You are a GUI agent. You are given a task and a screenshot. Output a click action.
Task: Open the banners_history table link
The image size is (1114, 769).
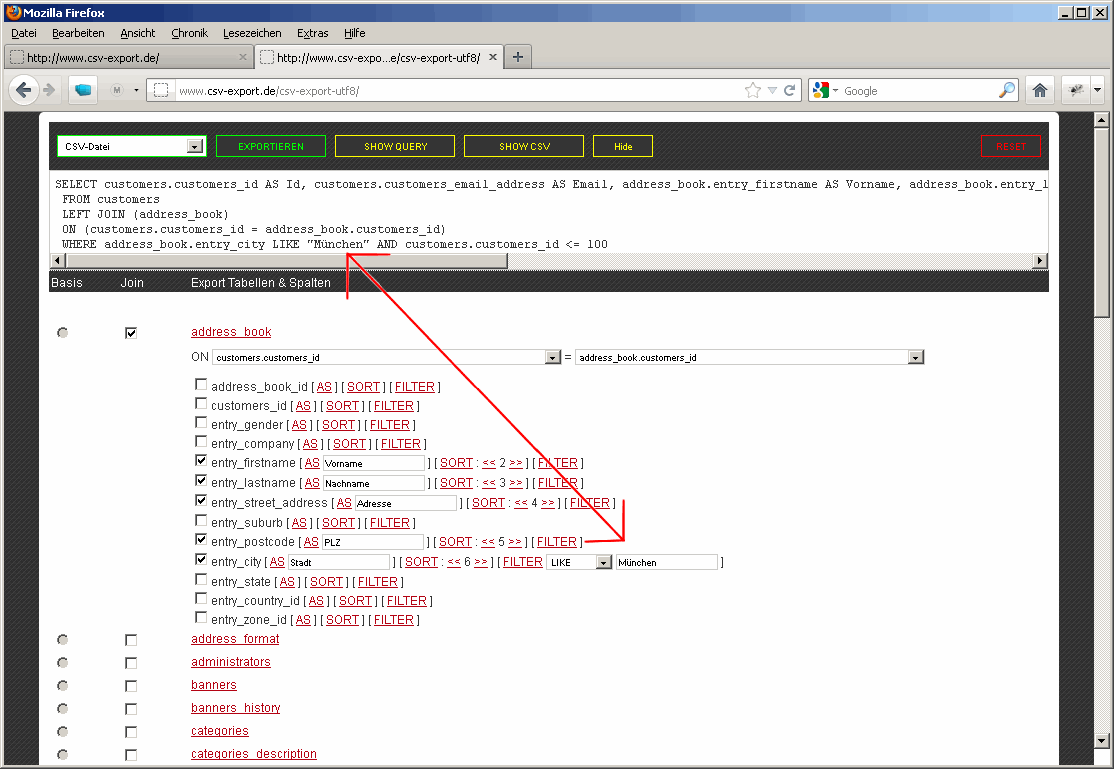click(x=235, y=708)
